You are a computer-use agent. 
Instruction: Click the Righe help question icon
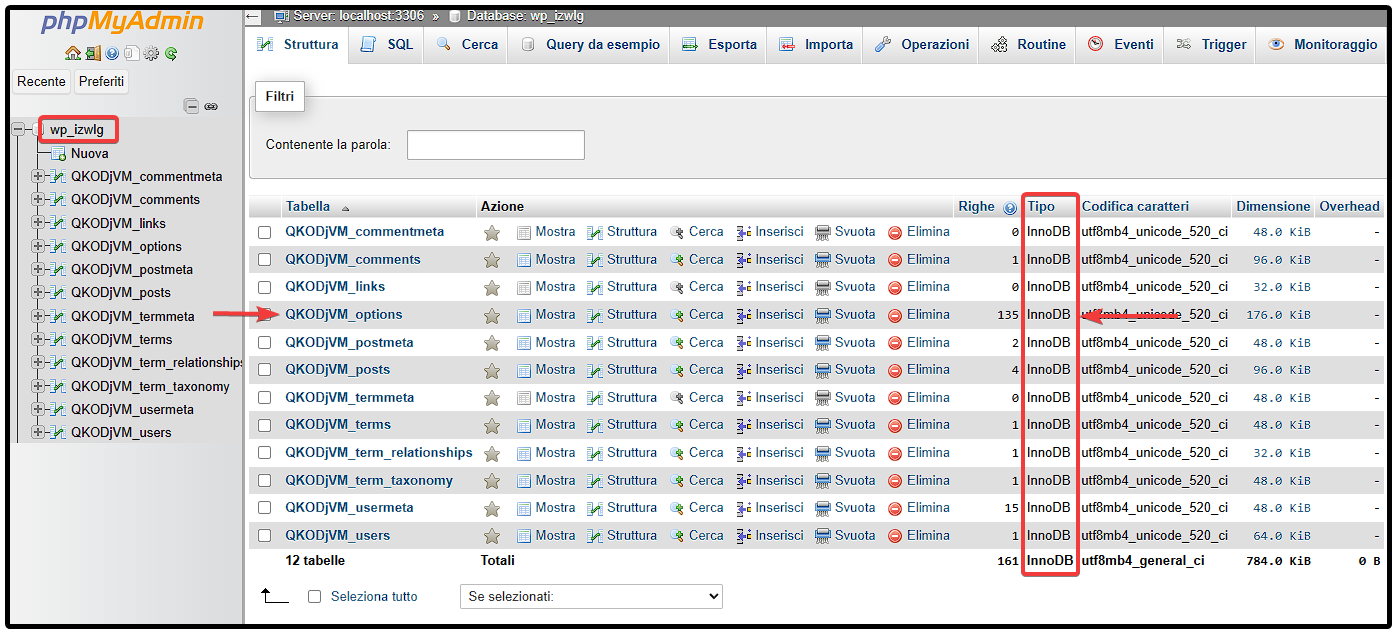pos(1009,207)
